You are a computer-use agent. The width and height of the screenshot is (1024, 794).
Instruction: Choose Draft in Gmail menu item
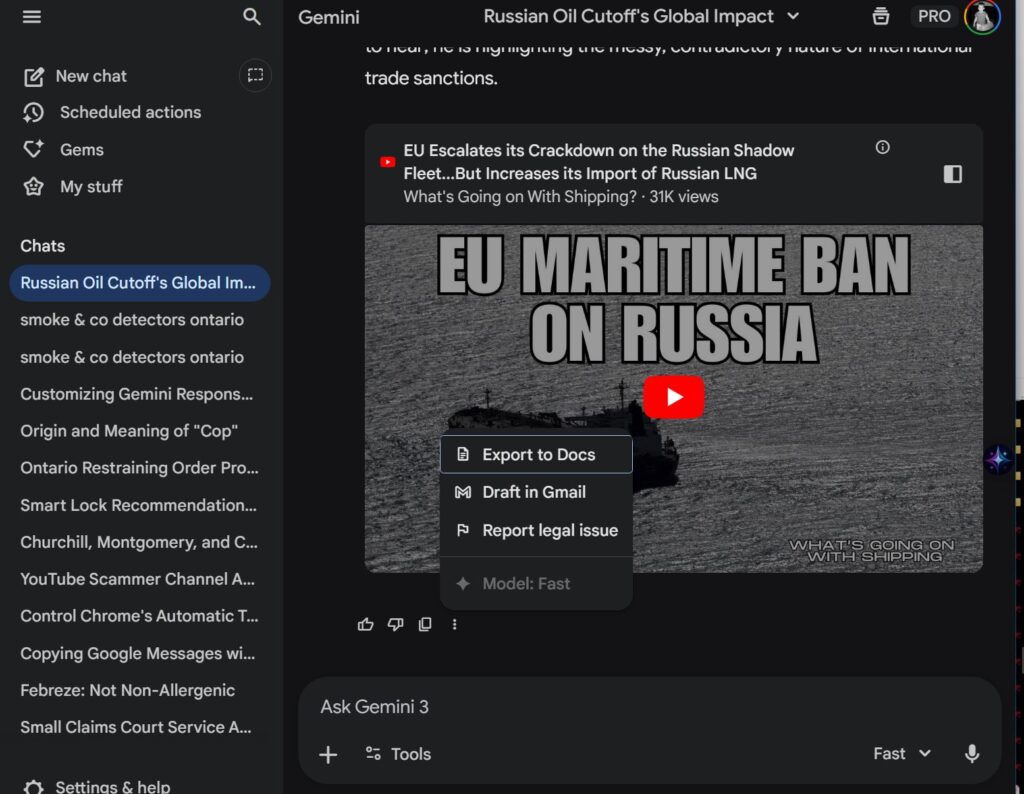click(x=534, y=492)
